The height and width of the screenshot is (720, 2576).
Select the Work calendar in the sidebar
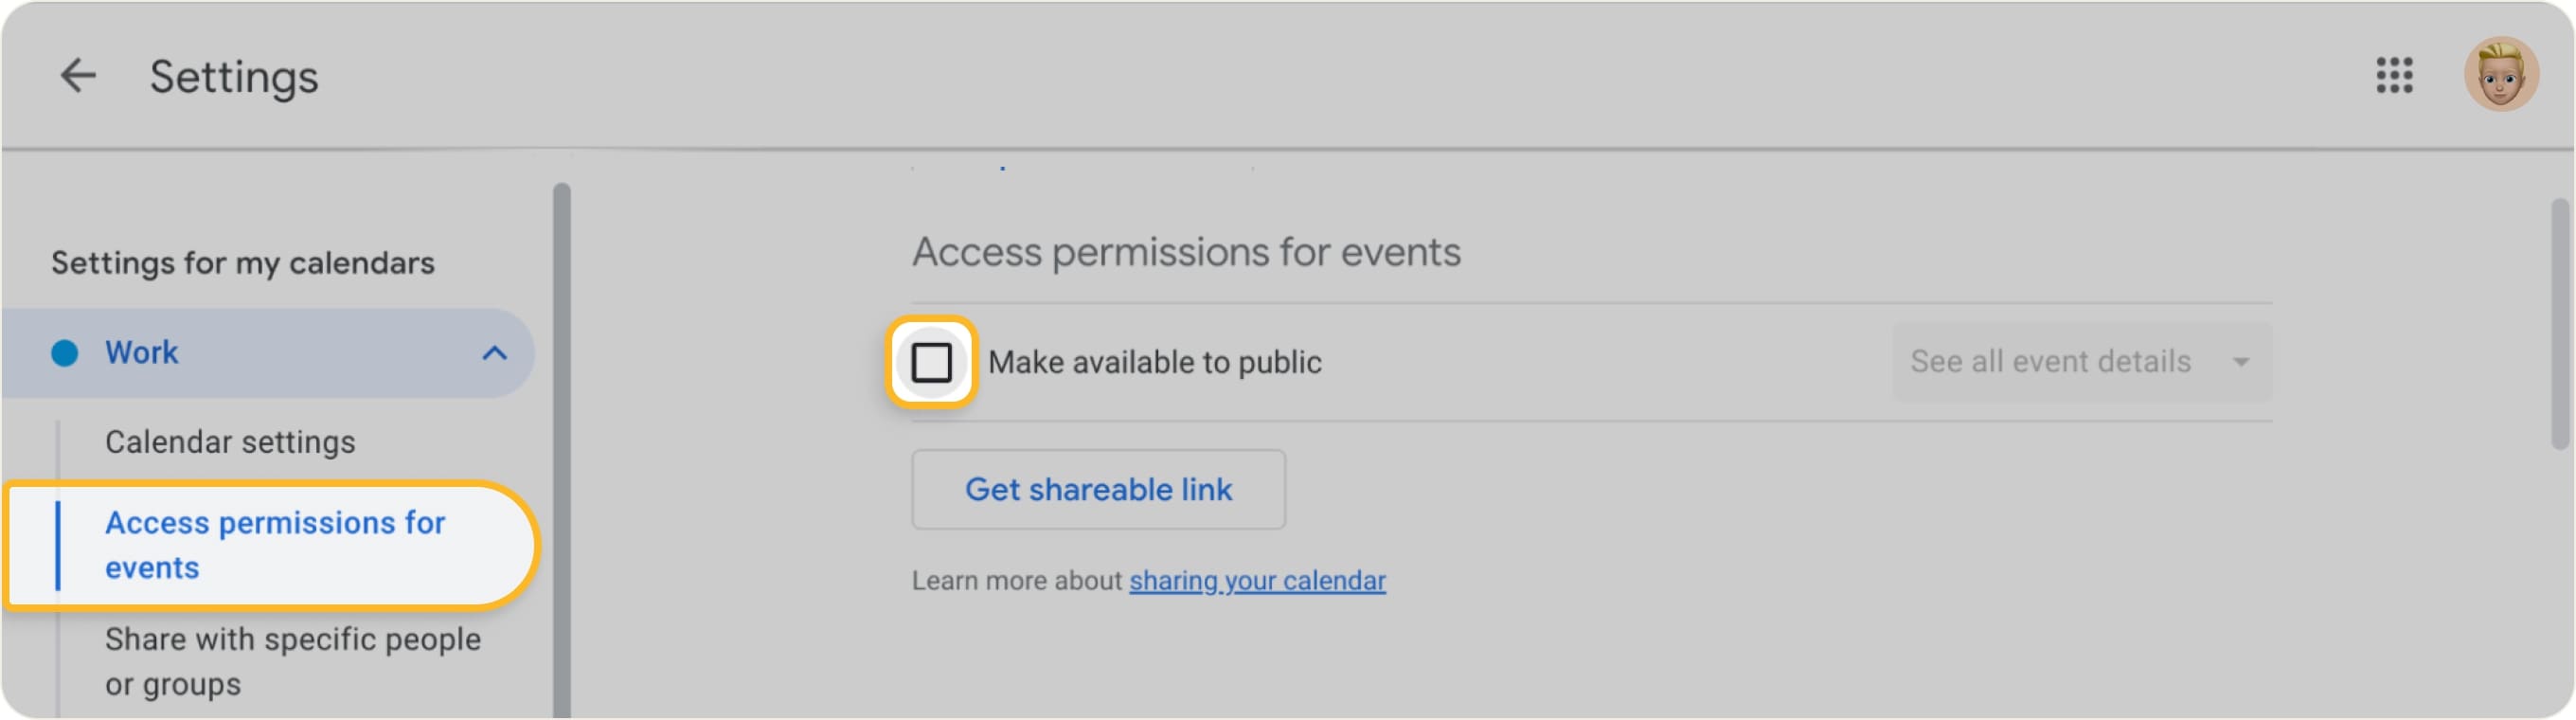click(141, 352)
